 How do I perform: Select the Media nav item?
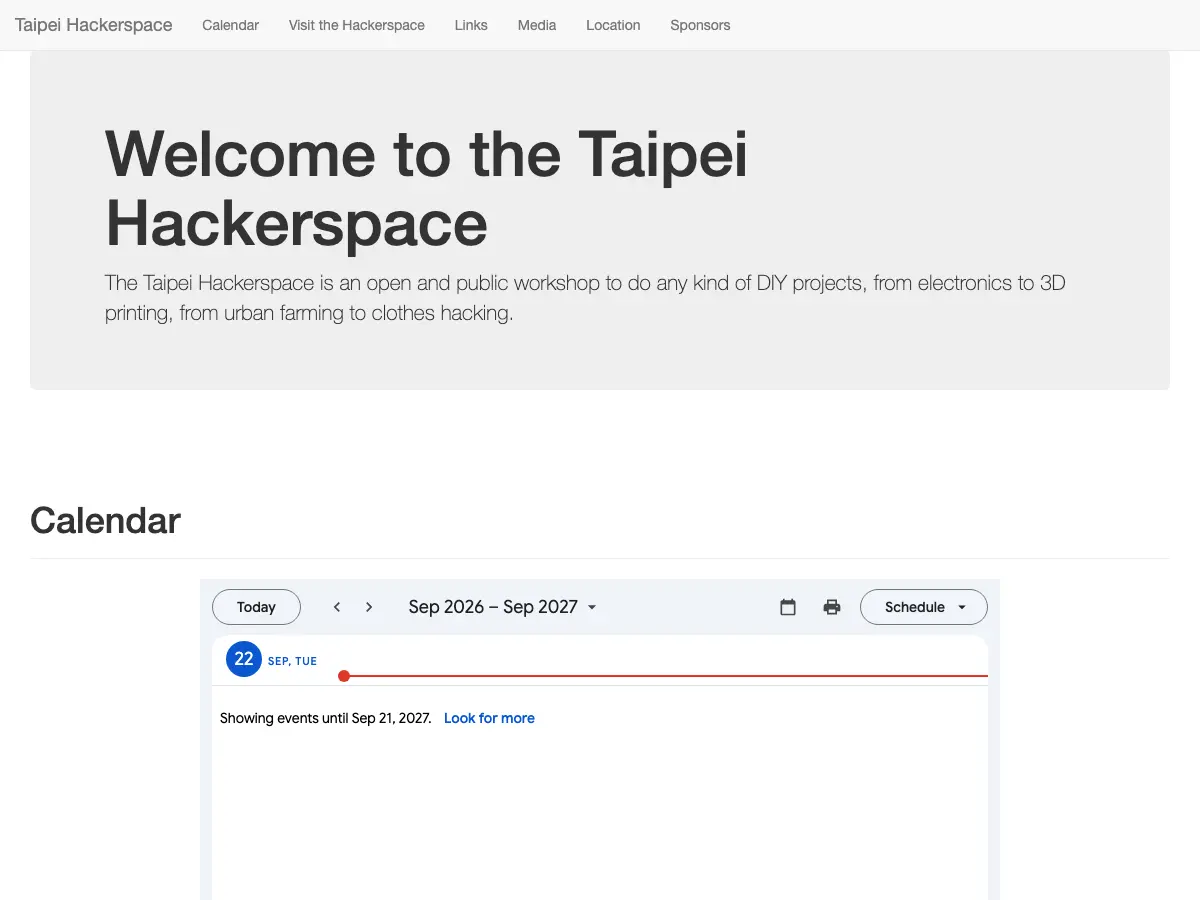[537, 25]
